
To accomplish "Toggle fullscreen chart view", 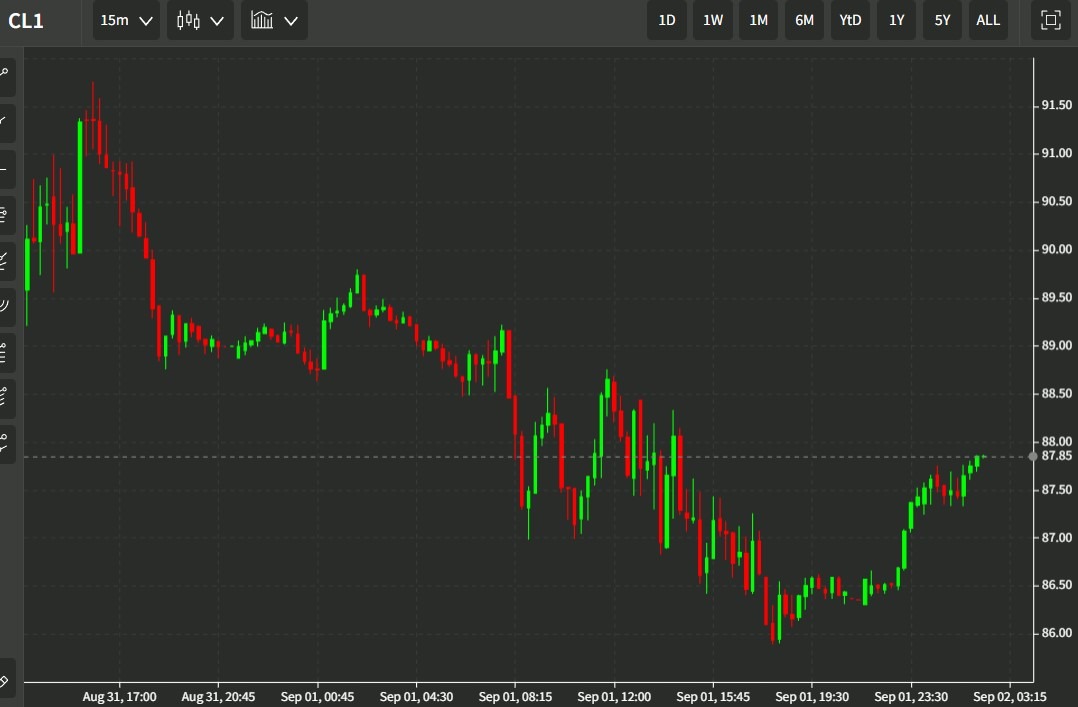I will pyautogui.click(x=1050, y=20).
